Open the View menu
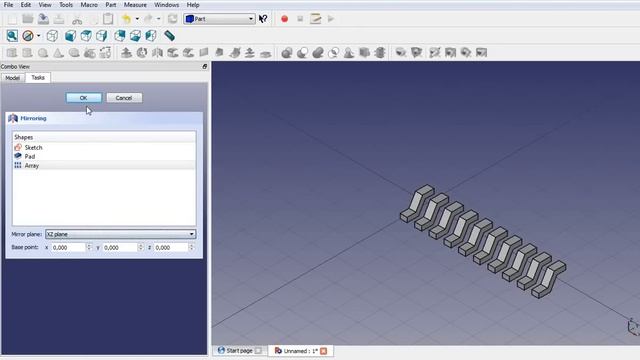The width and height of the screenshot is (640, 360). point(45,5)
